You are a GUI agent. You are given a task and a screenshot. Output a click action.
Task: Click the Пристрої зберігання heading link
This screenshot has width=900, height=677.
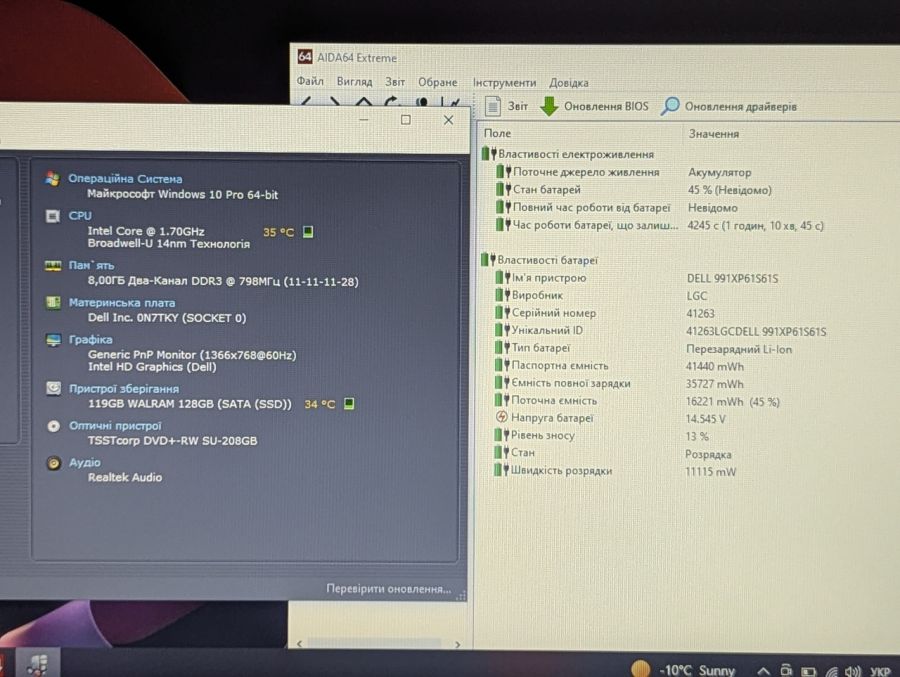pyautogui.click(x=124, y=389)
